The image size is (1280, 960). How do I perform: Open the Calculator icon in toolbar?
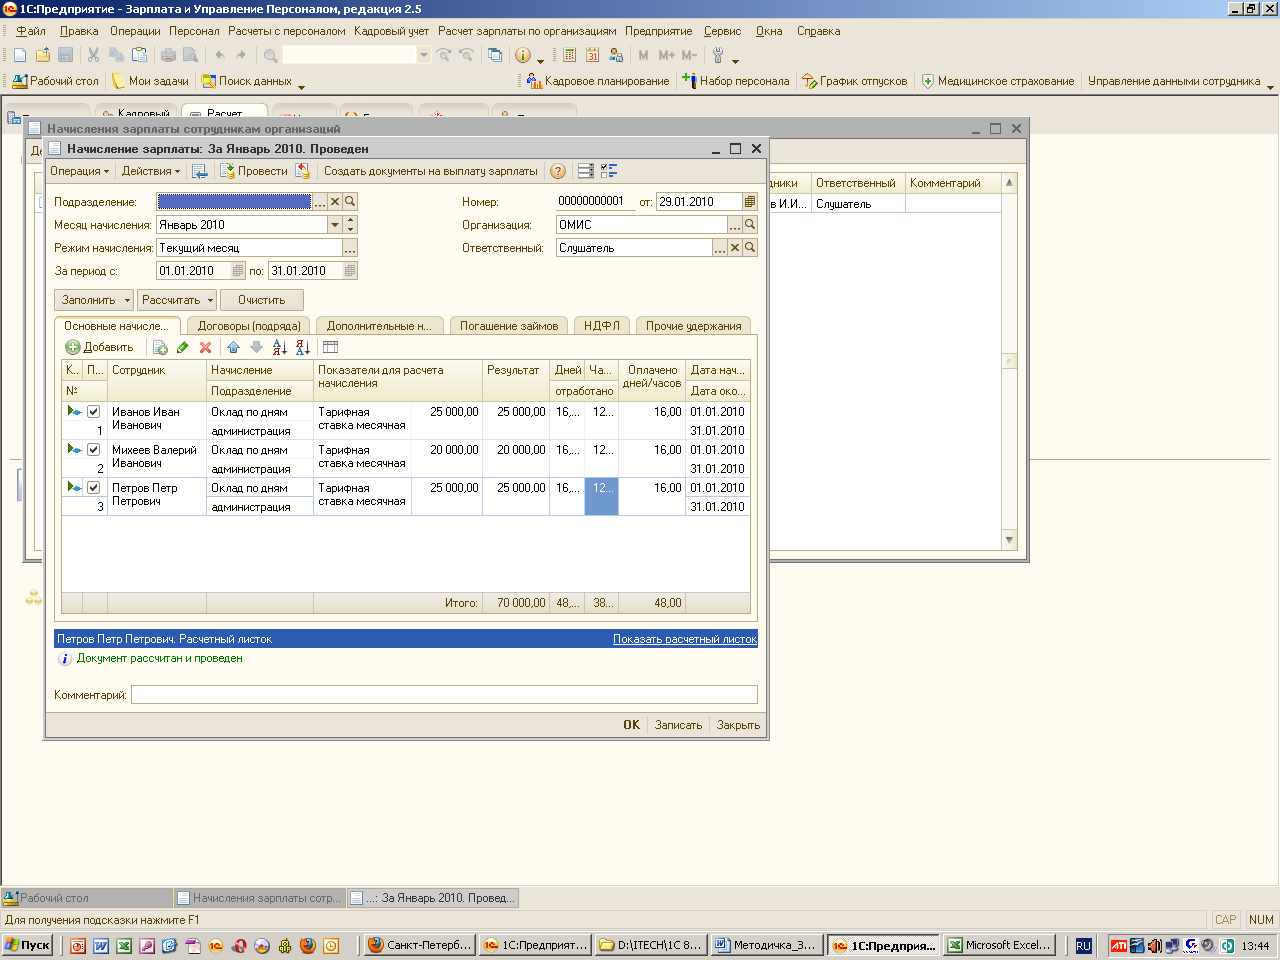(570, 55)
